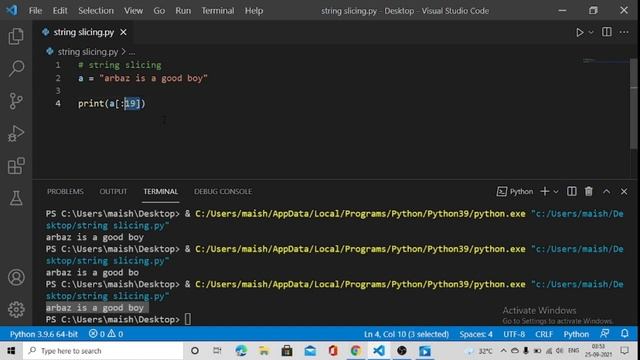
Task: Expand the run button dropdown arrow
Action: tap(591, 32)
